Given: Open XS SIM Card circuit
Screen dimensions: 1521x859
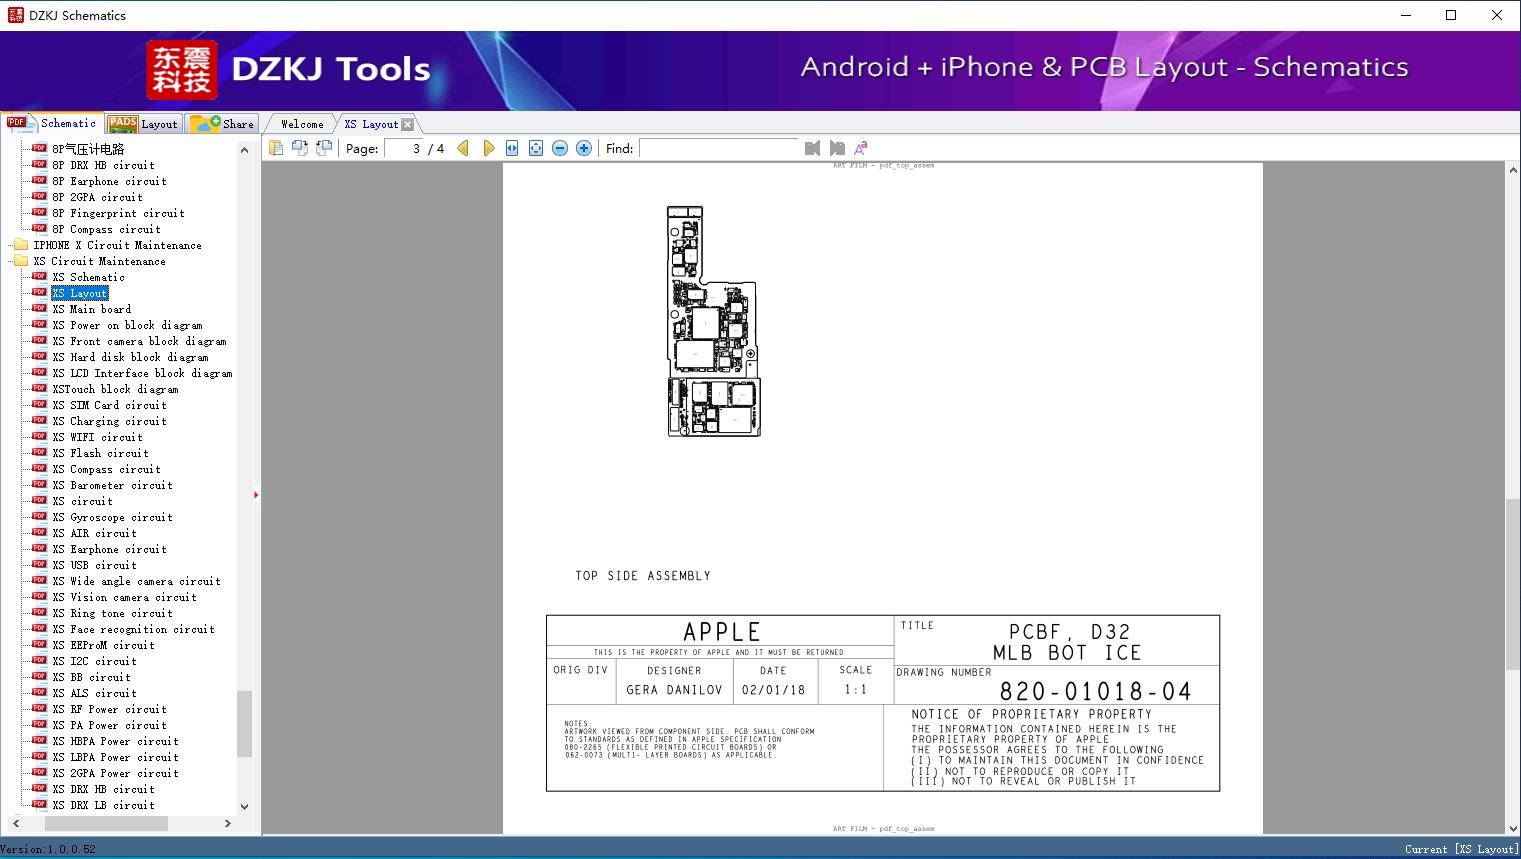Looking at the screenshot, I should click(109, 405).
